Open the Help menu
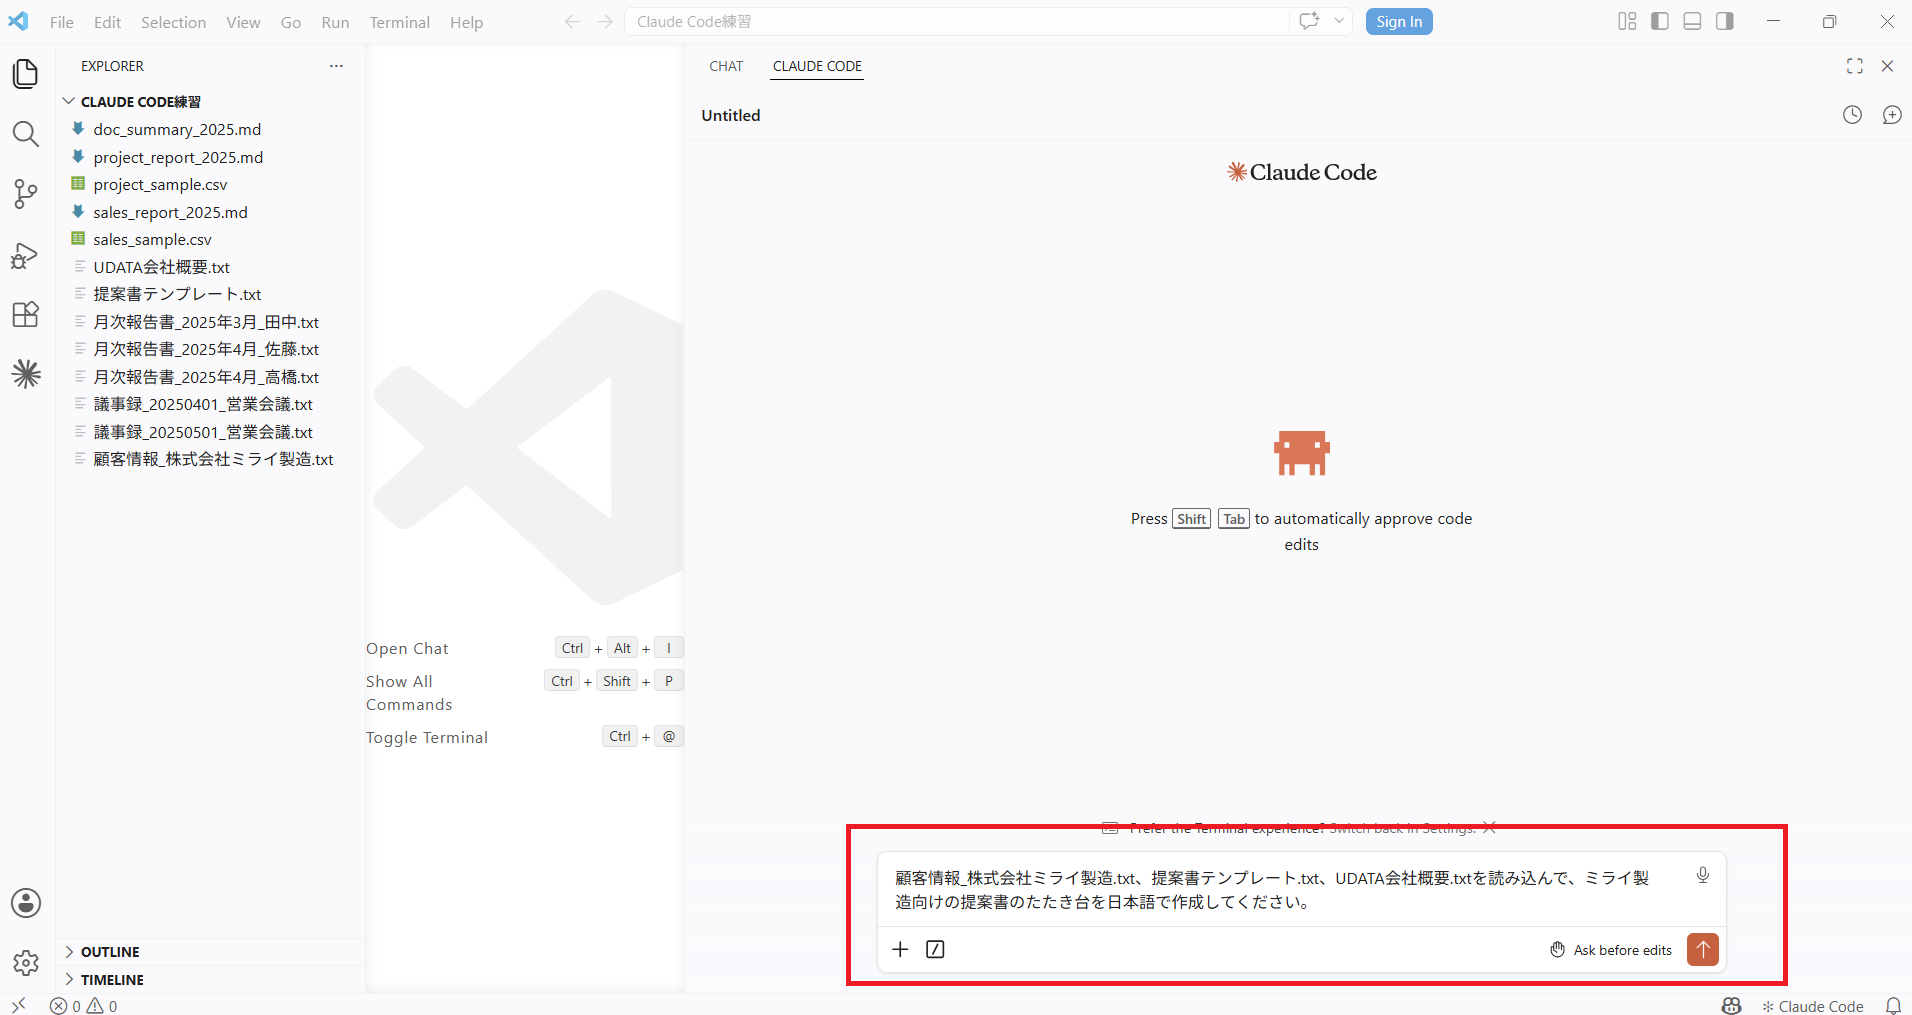This screenshot has height=1015, width=1912. pyautogui.click(x=466, y=22)
